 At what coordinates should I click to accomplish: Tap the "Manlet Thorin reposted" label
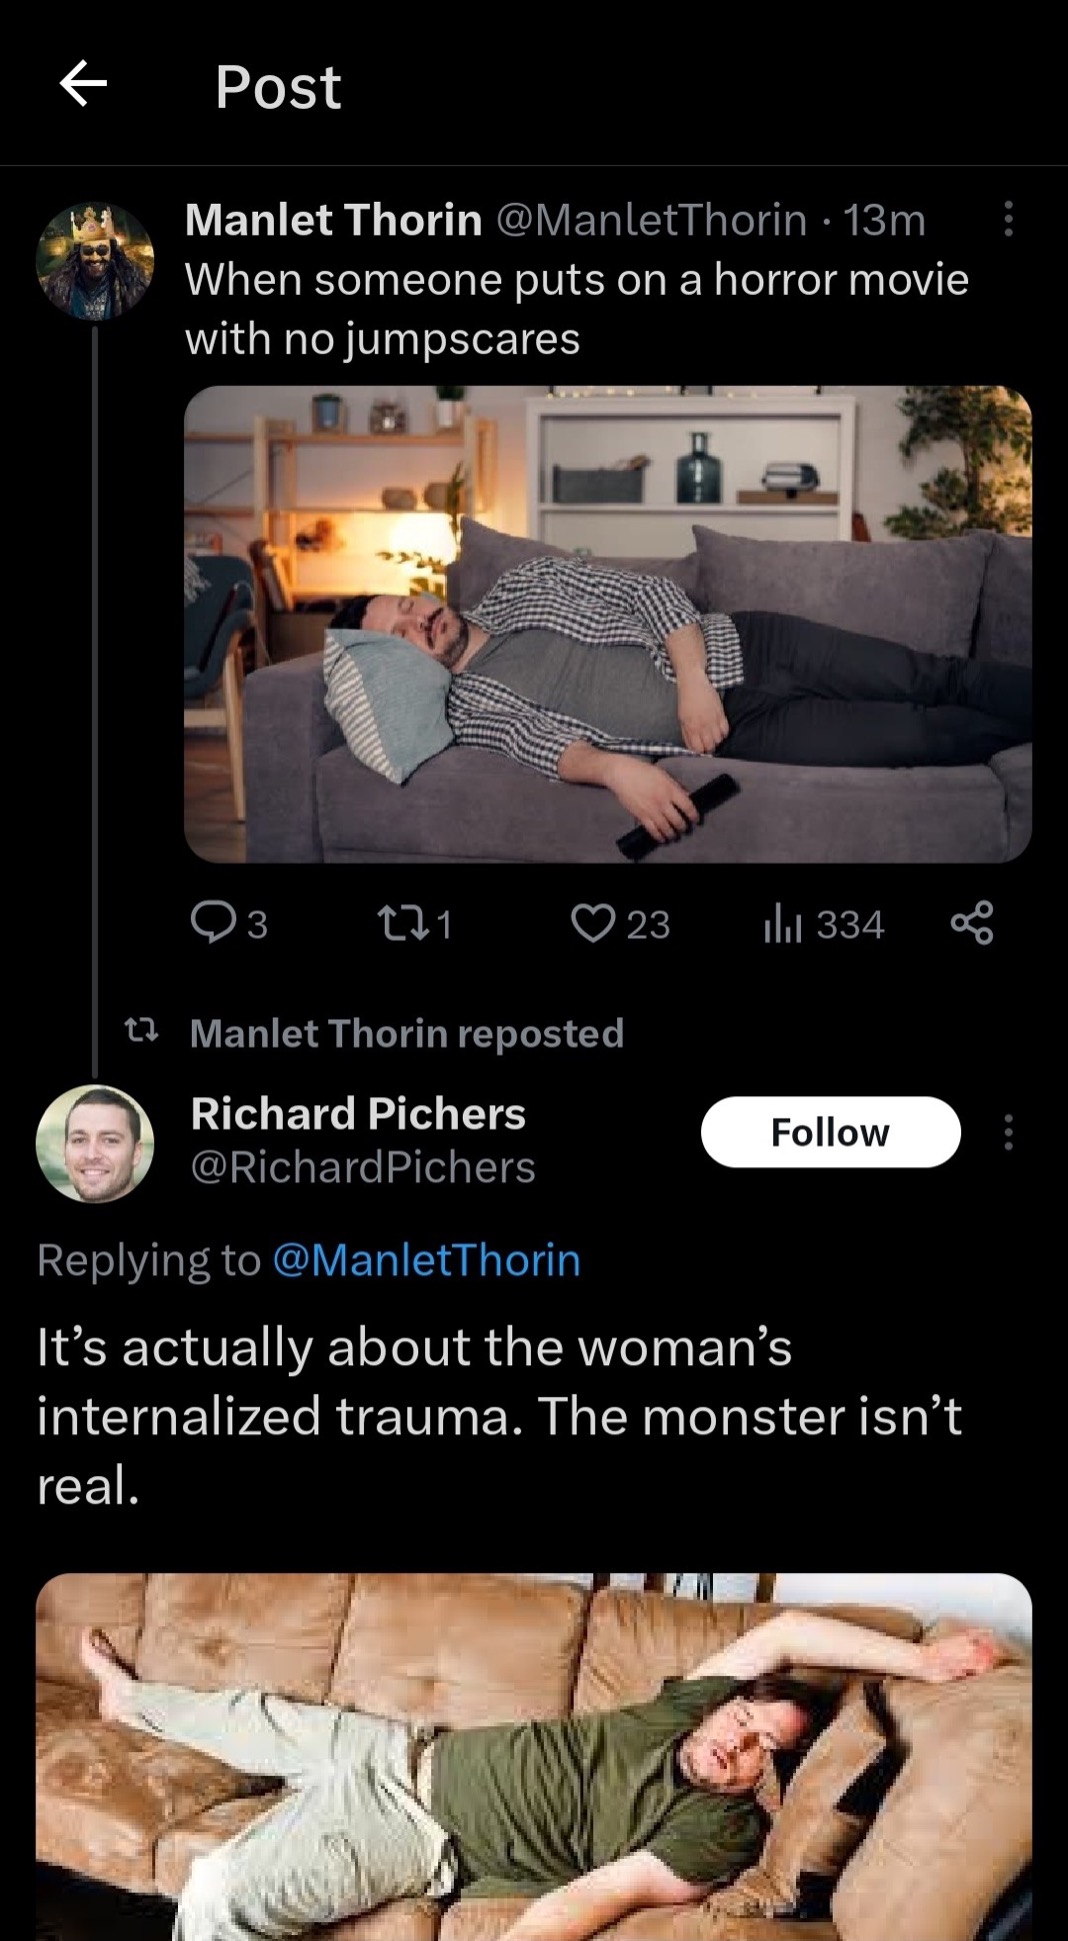[406, 1033]
